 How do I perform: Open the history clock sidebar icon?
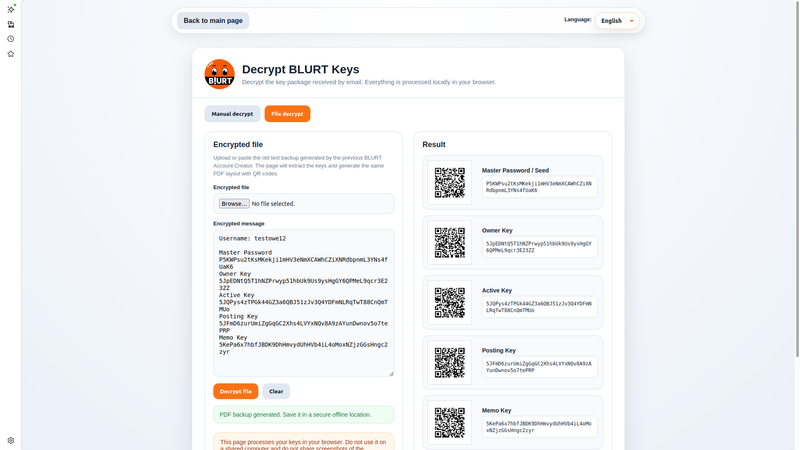[11, 39]
